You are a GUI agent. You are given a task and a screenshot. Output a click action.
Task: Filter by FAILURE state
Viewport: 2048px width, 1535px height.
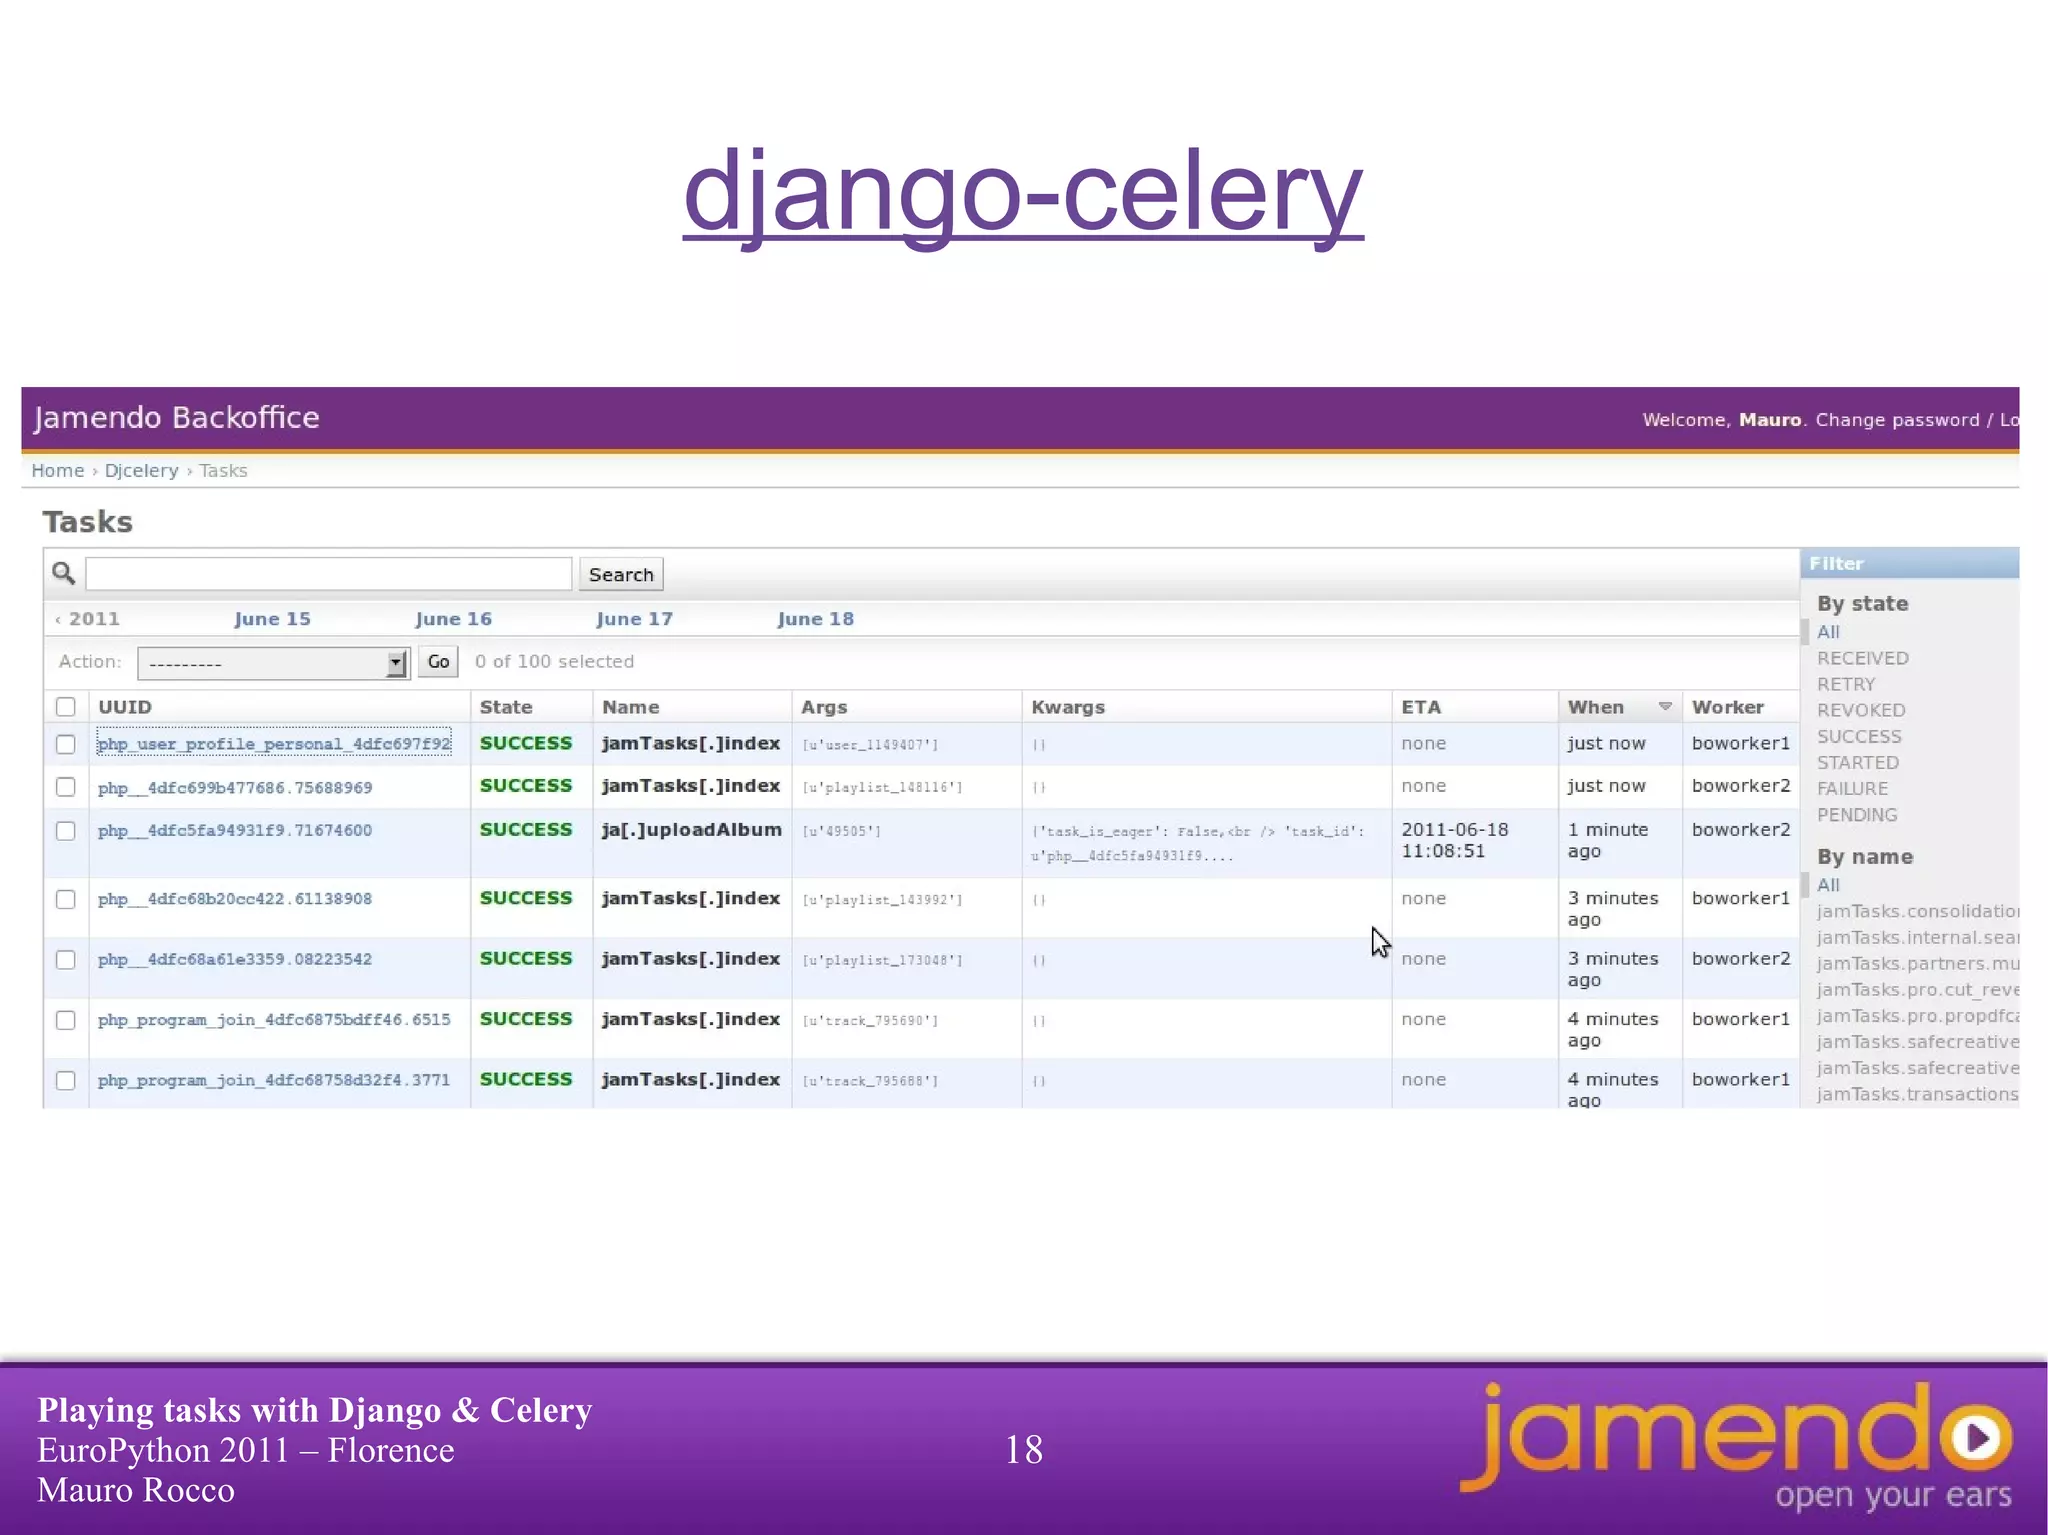click(x=1852, y=789)
